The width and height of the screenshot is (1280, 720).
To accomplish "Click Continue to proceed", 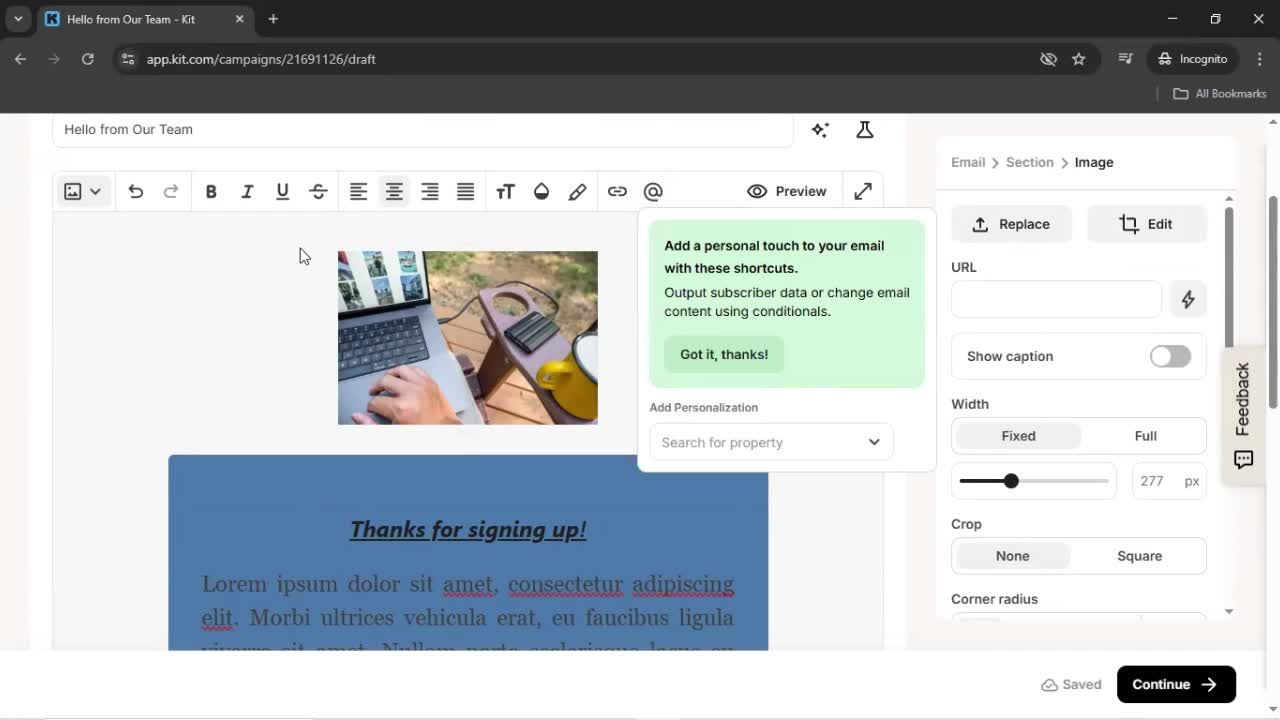I will (x=1175, y=684).
